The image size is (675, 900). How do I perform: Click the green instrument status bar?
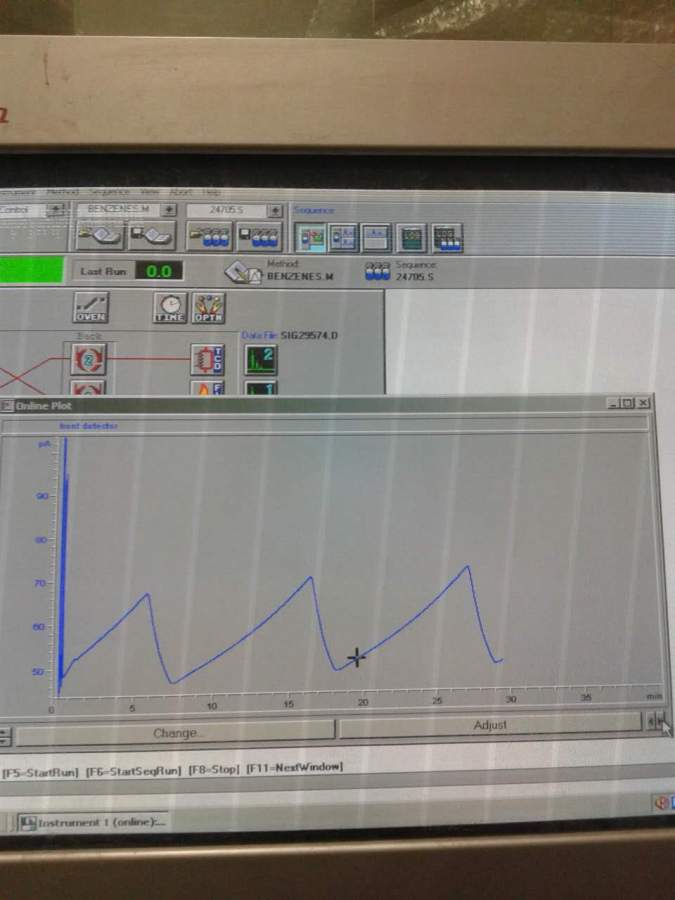click(x=31, y=270)
